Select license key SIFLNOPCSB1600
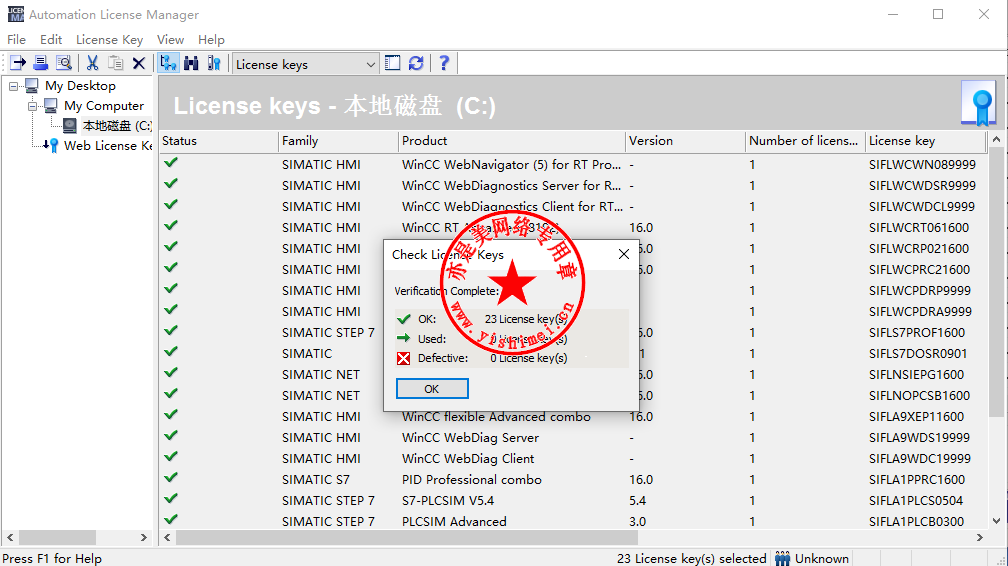 [x=919, y=396]
